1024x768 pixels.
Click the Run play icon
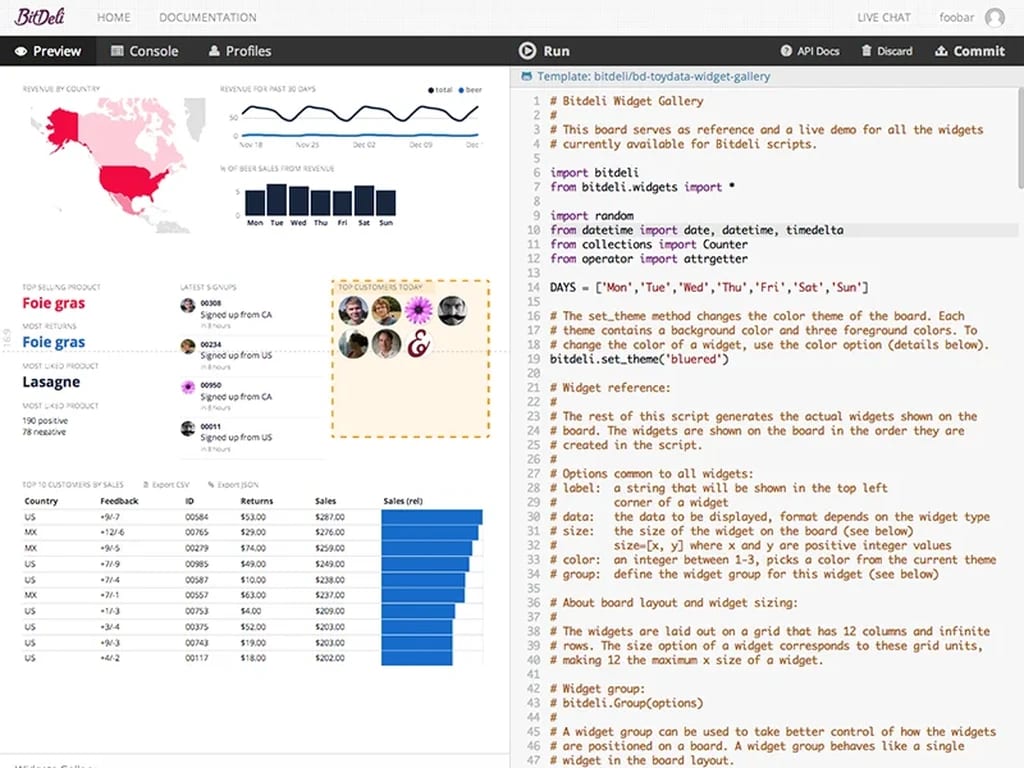pyautogui.click(x=527, y=51)
